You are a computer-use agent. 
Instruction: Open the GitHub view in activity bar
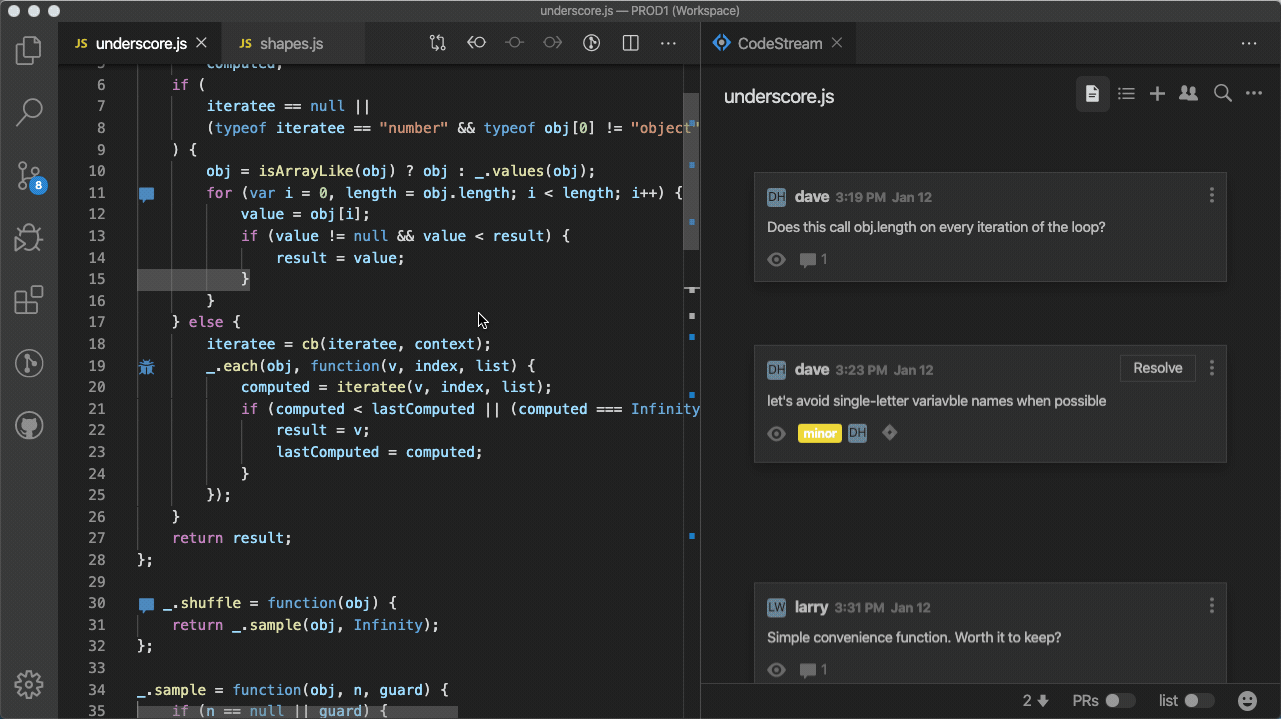click(29, 426)
